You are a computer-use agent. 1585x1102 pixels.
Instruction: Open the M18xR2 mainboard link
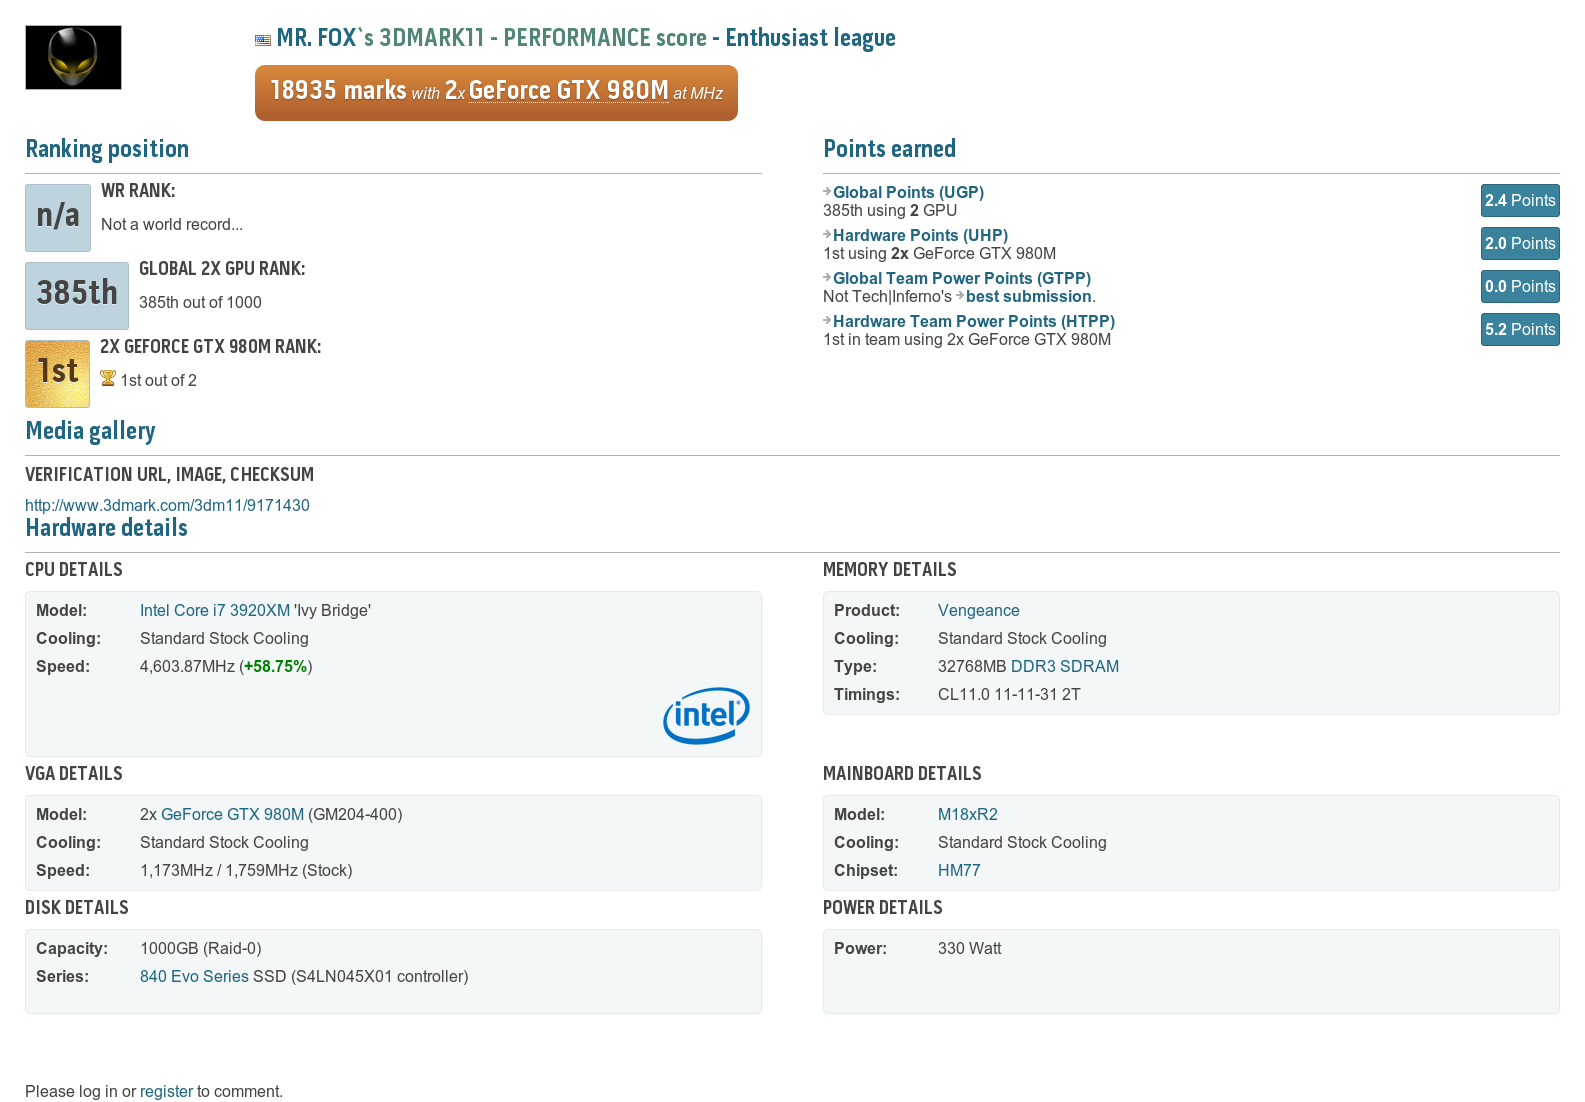click(967, 814)
